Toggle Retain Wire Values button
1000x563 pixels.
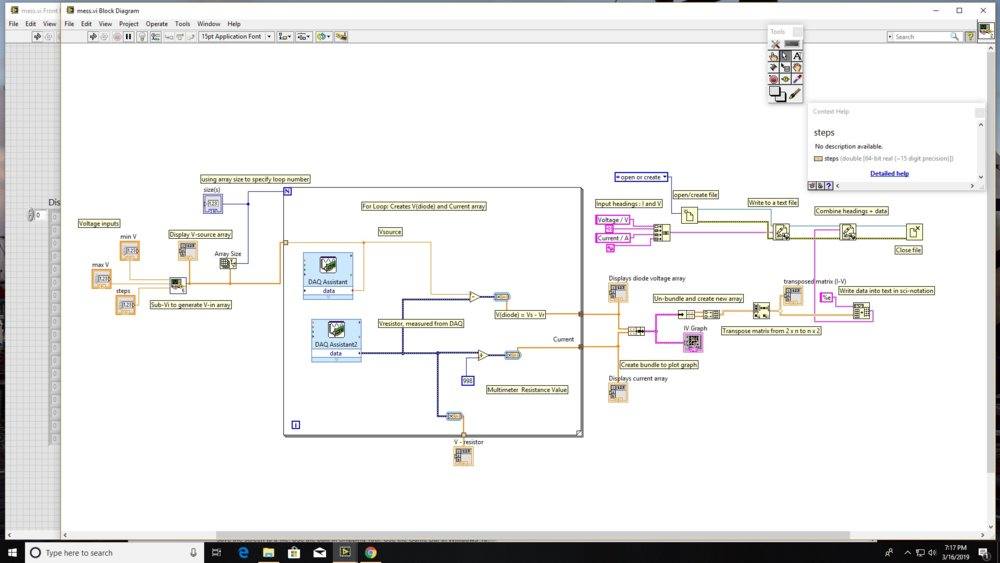coord(154,36)
